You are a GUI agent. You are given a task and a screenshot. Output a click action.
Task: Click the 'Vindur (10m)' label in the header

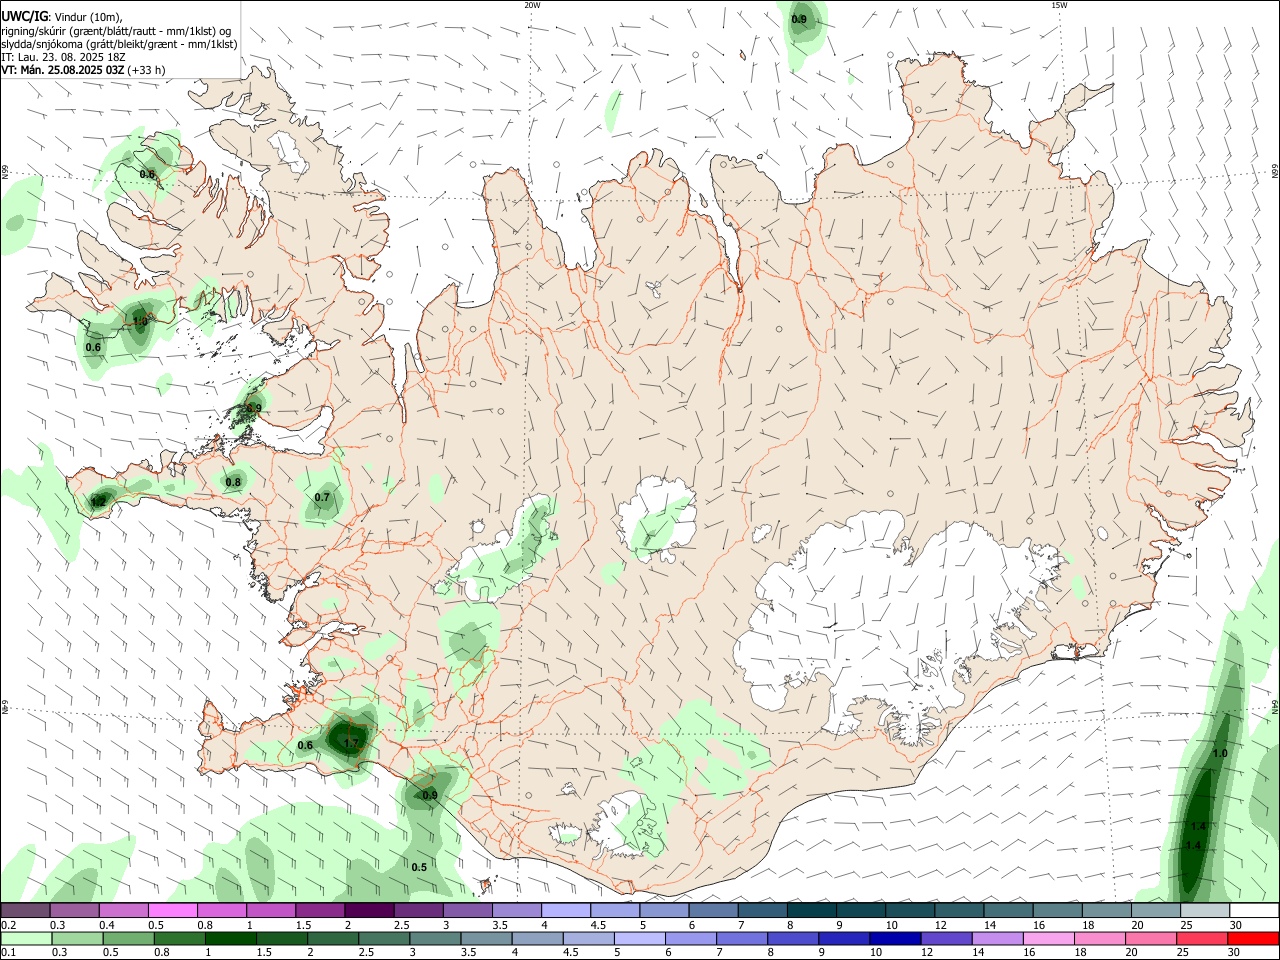pyautogui.click(x=88, y=17)
